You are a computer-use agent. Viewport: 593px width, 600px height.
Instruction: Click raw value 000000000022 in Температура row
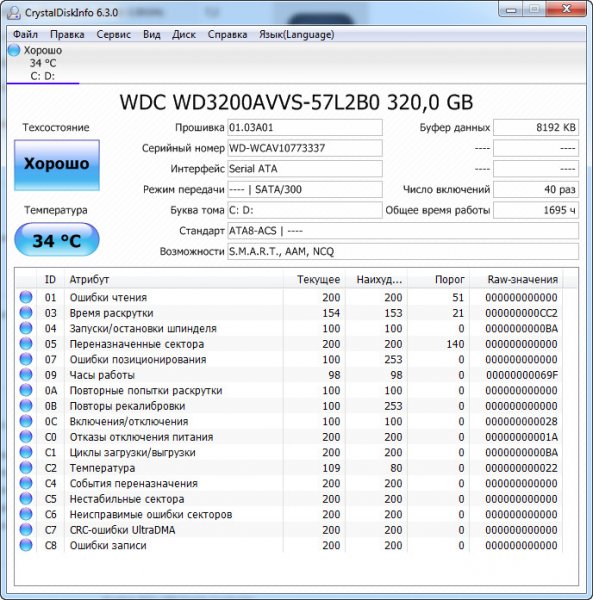pos(521,468)
